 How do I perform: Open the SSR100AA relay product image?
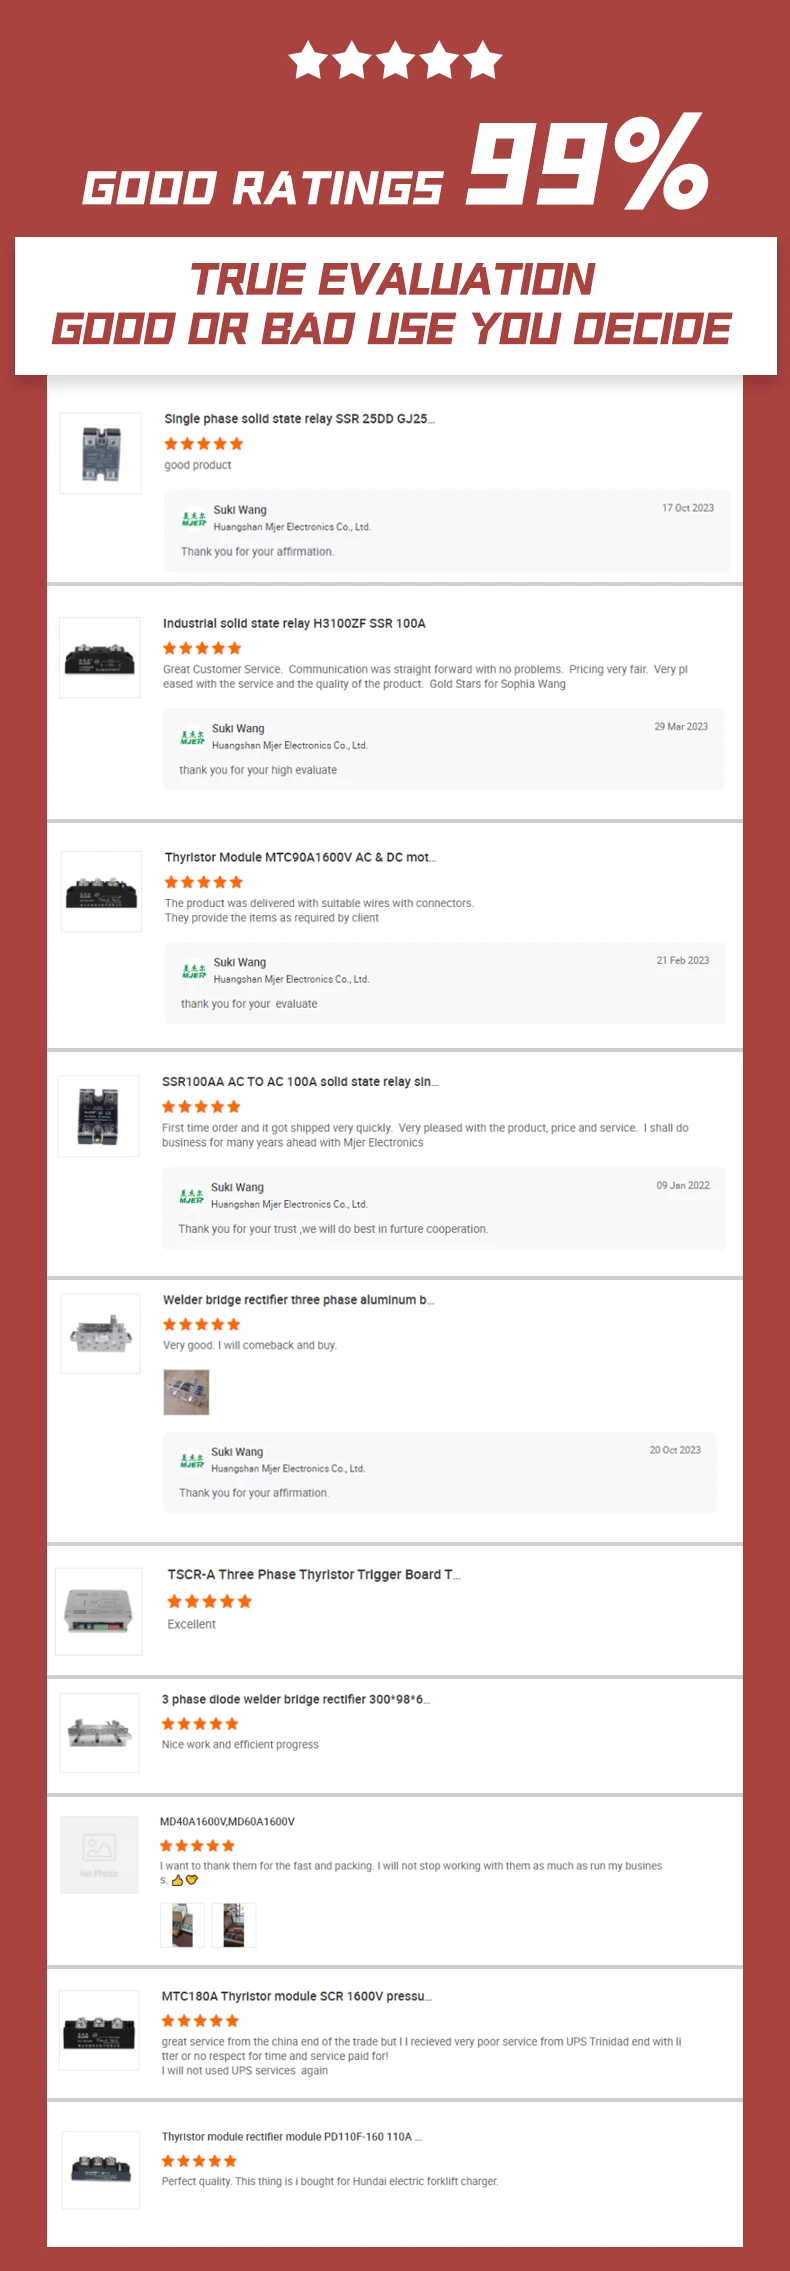point(98,1116)
